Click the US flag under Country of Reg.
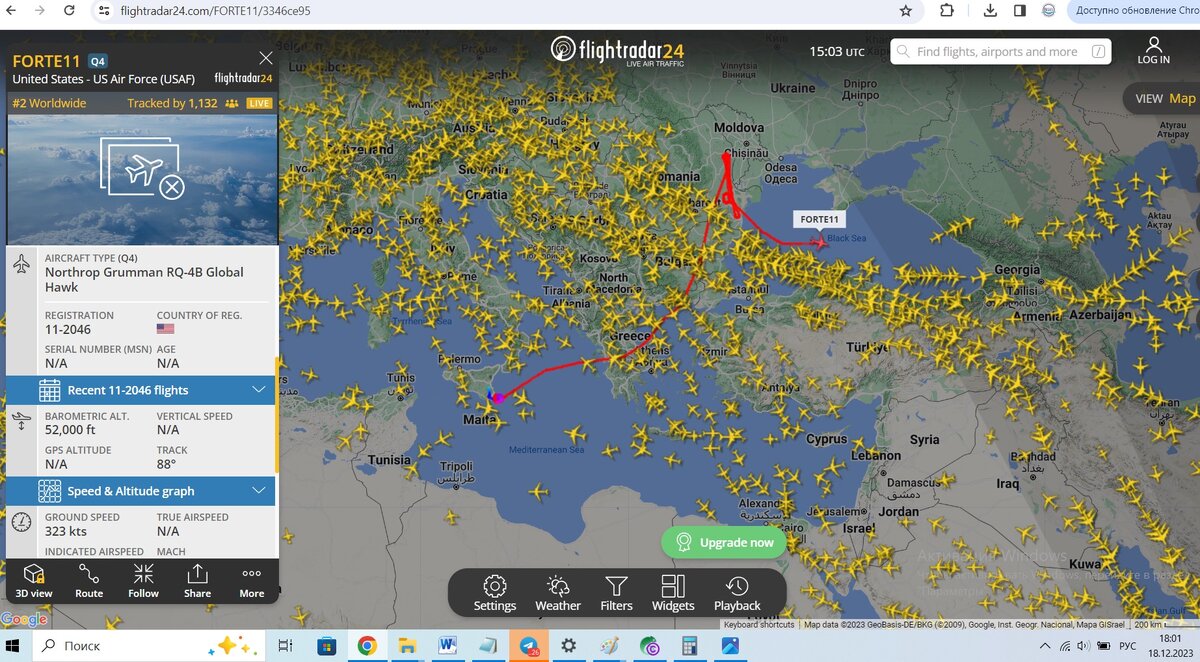The width and height of the screenshot is (1200, 662). pos(165,329)
